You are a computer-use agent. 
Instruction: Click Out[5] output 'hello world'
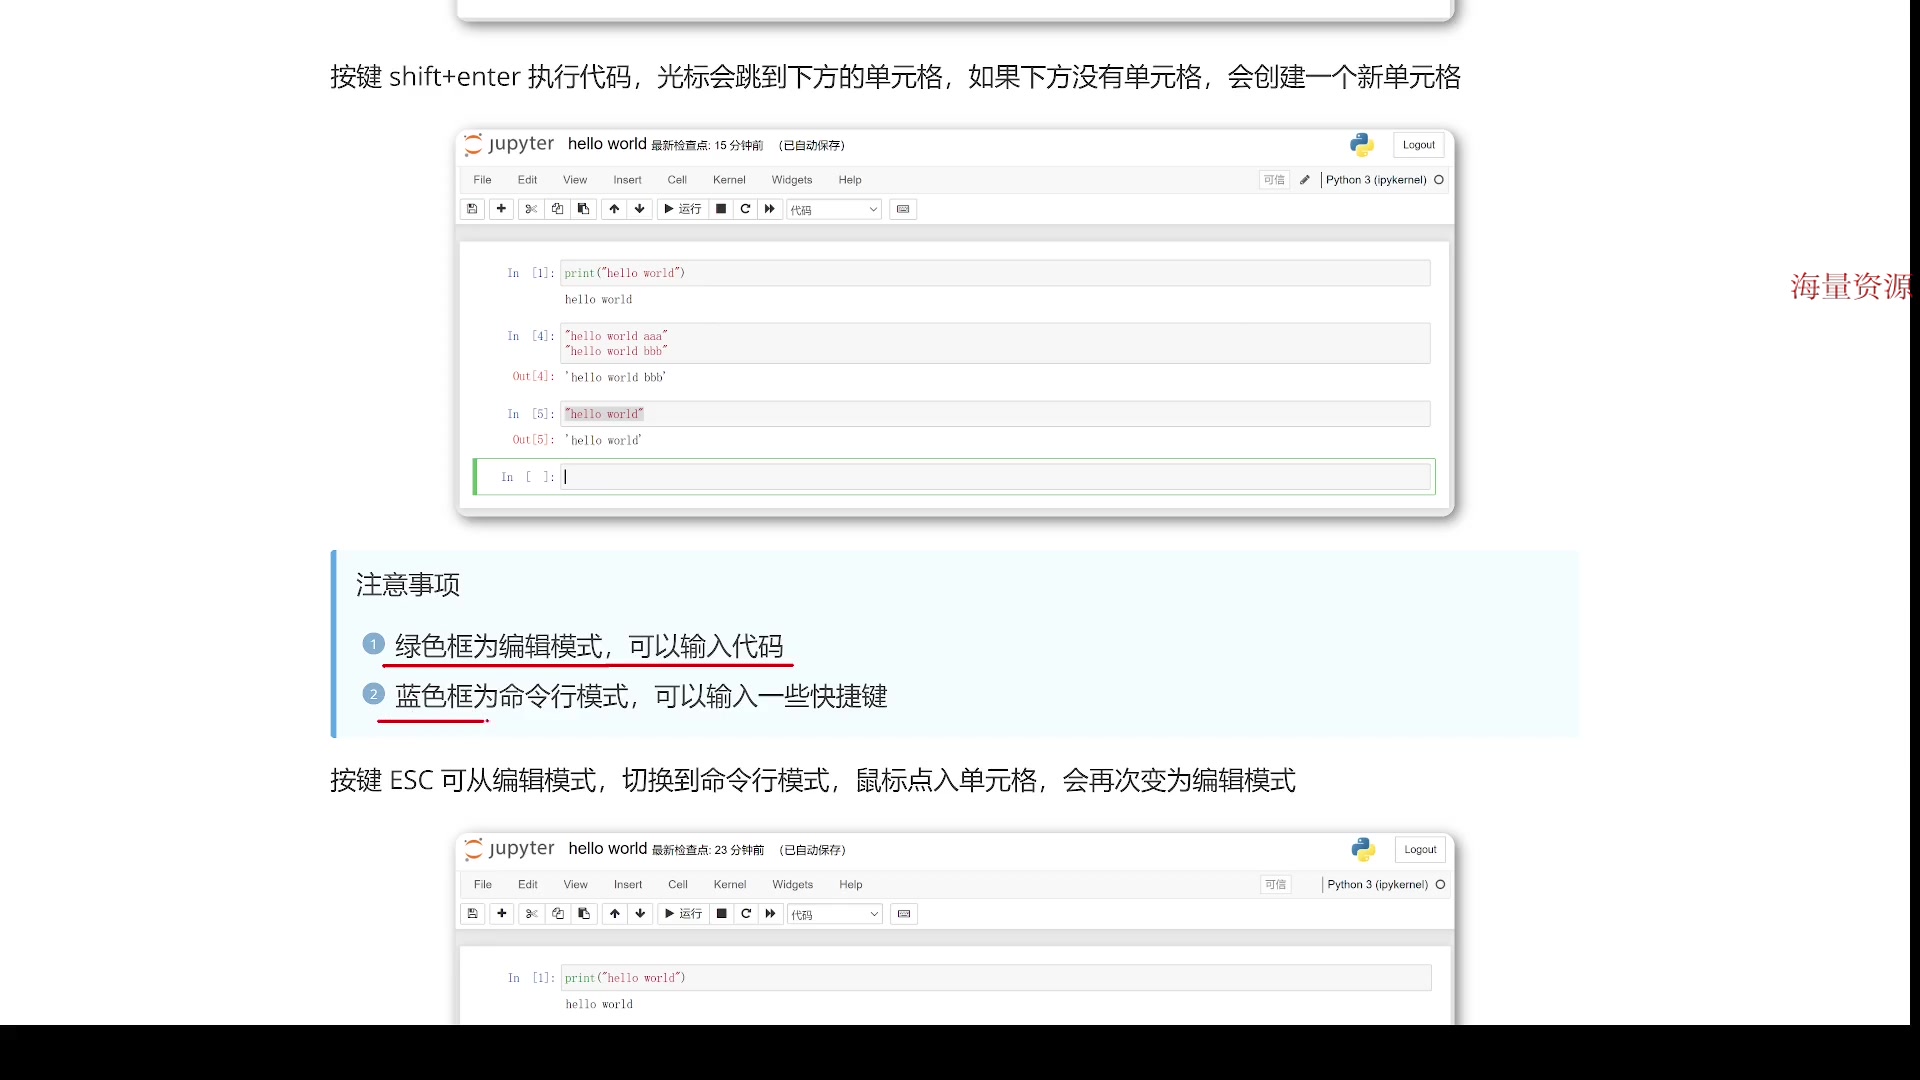coord(603,440)
